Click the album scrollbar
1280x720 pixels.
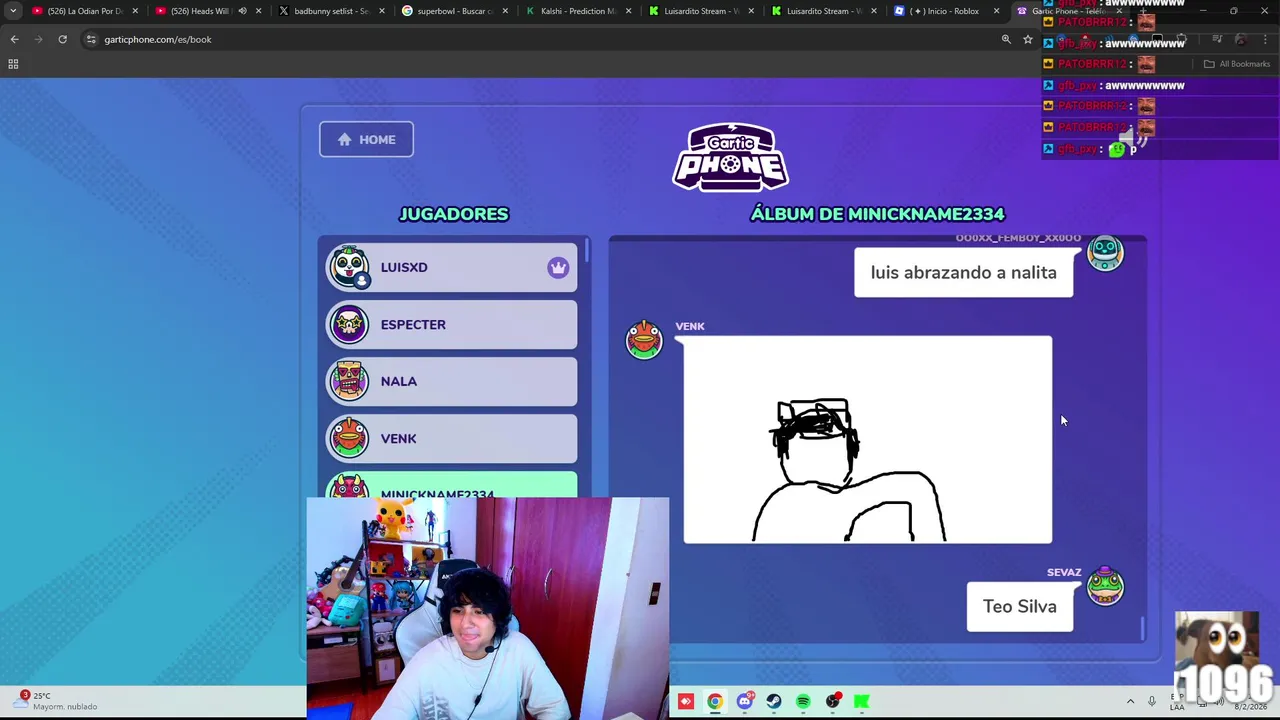pyautogui.click(x=1143, y=628)
